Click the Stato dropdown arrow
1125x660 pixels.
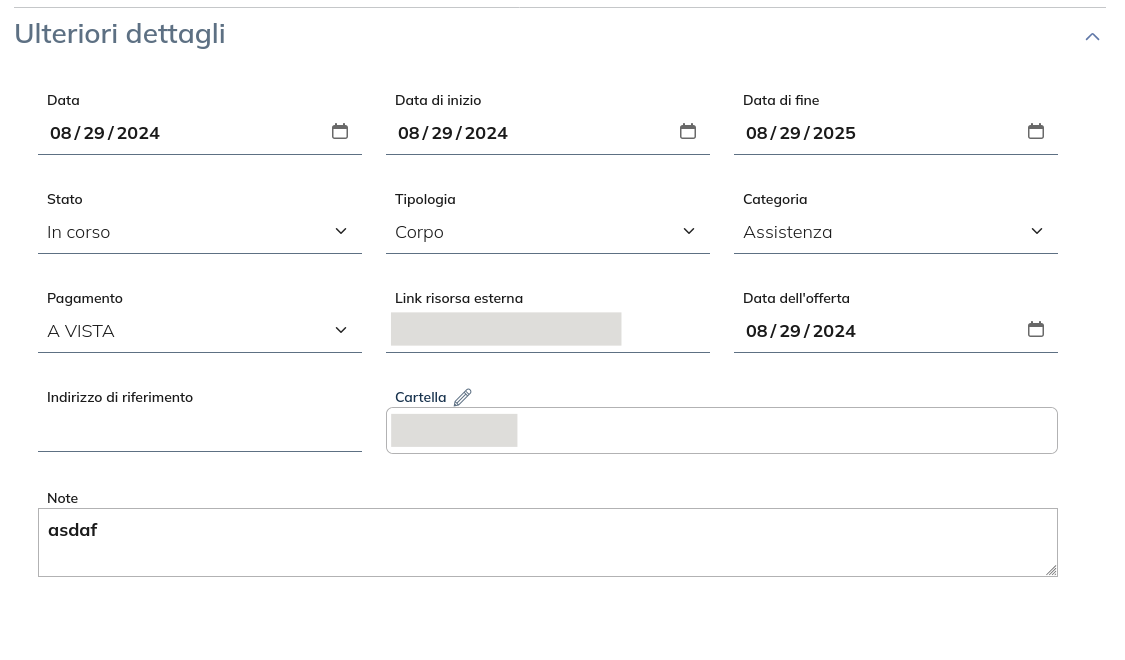340,231
